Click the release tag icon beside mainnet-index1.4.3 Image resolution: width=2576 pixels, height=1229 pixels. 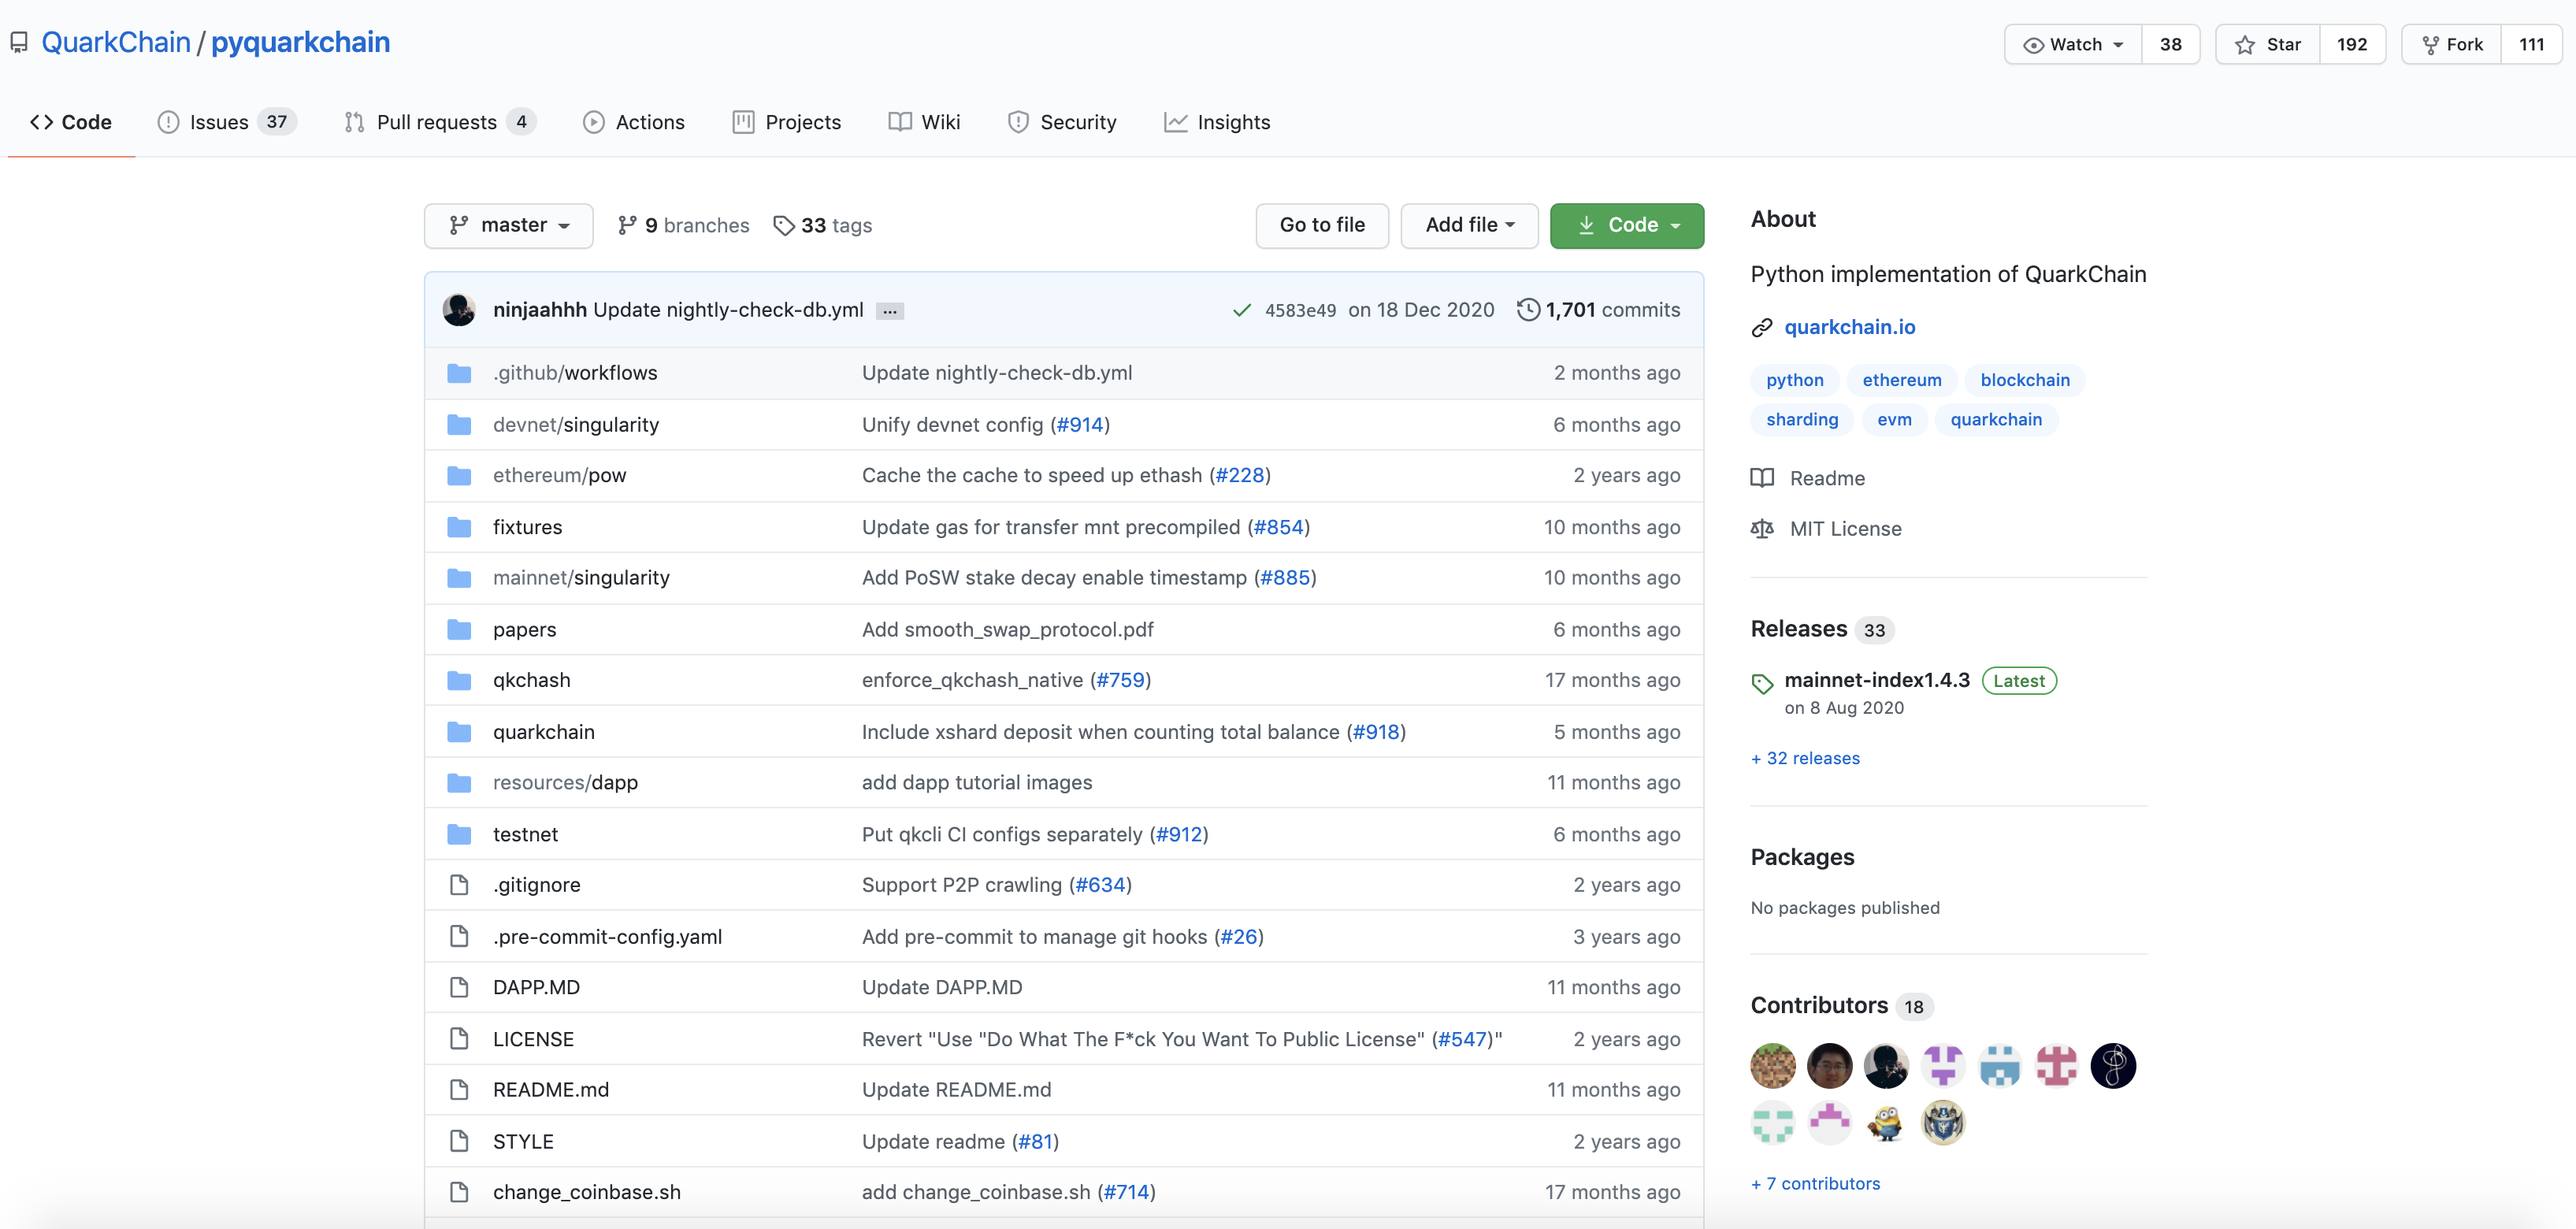(x=1762, y=684)
